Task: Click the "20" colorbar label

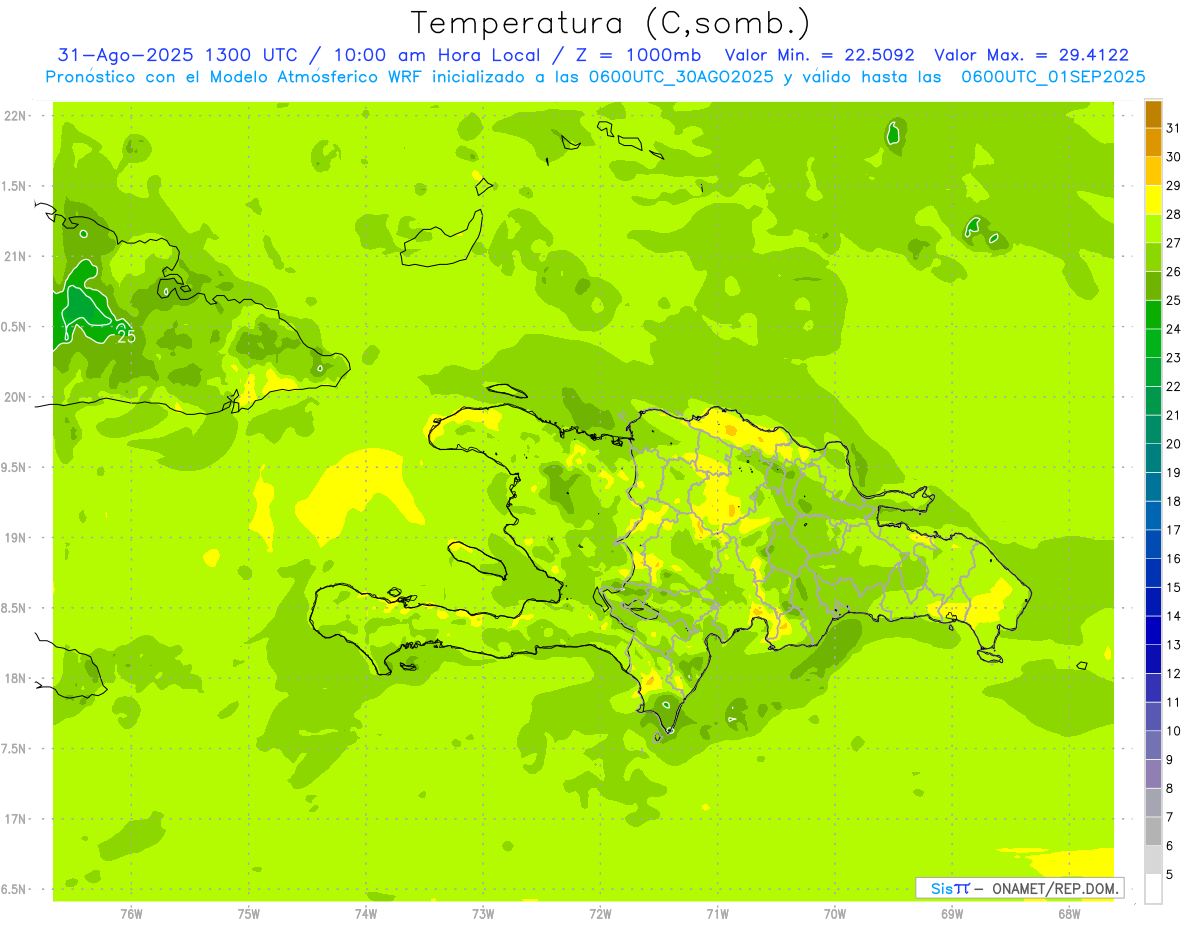Action: (x=1174, y=444)
